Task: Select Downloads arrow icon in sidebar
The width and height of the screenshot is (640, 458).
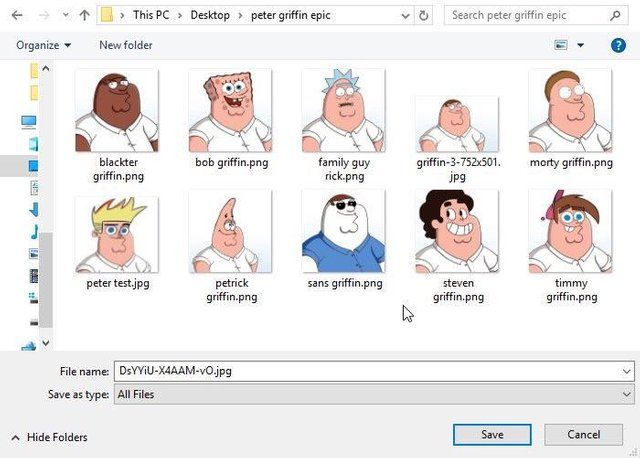Action: 33,209
